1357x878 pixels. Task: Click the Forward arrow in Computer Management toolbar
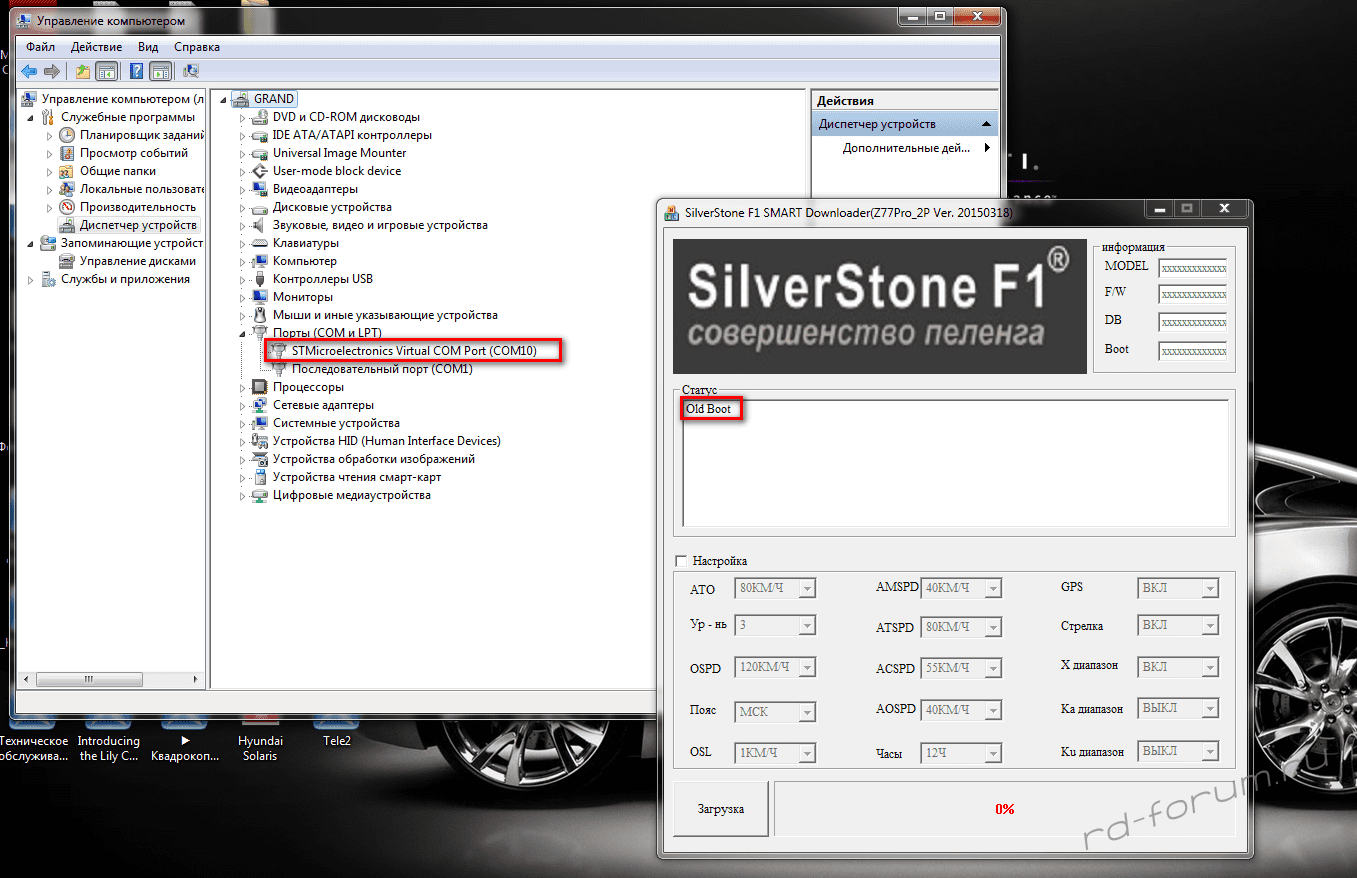[x=51, y=71]
